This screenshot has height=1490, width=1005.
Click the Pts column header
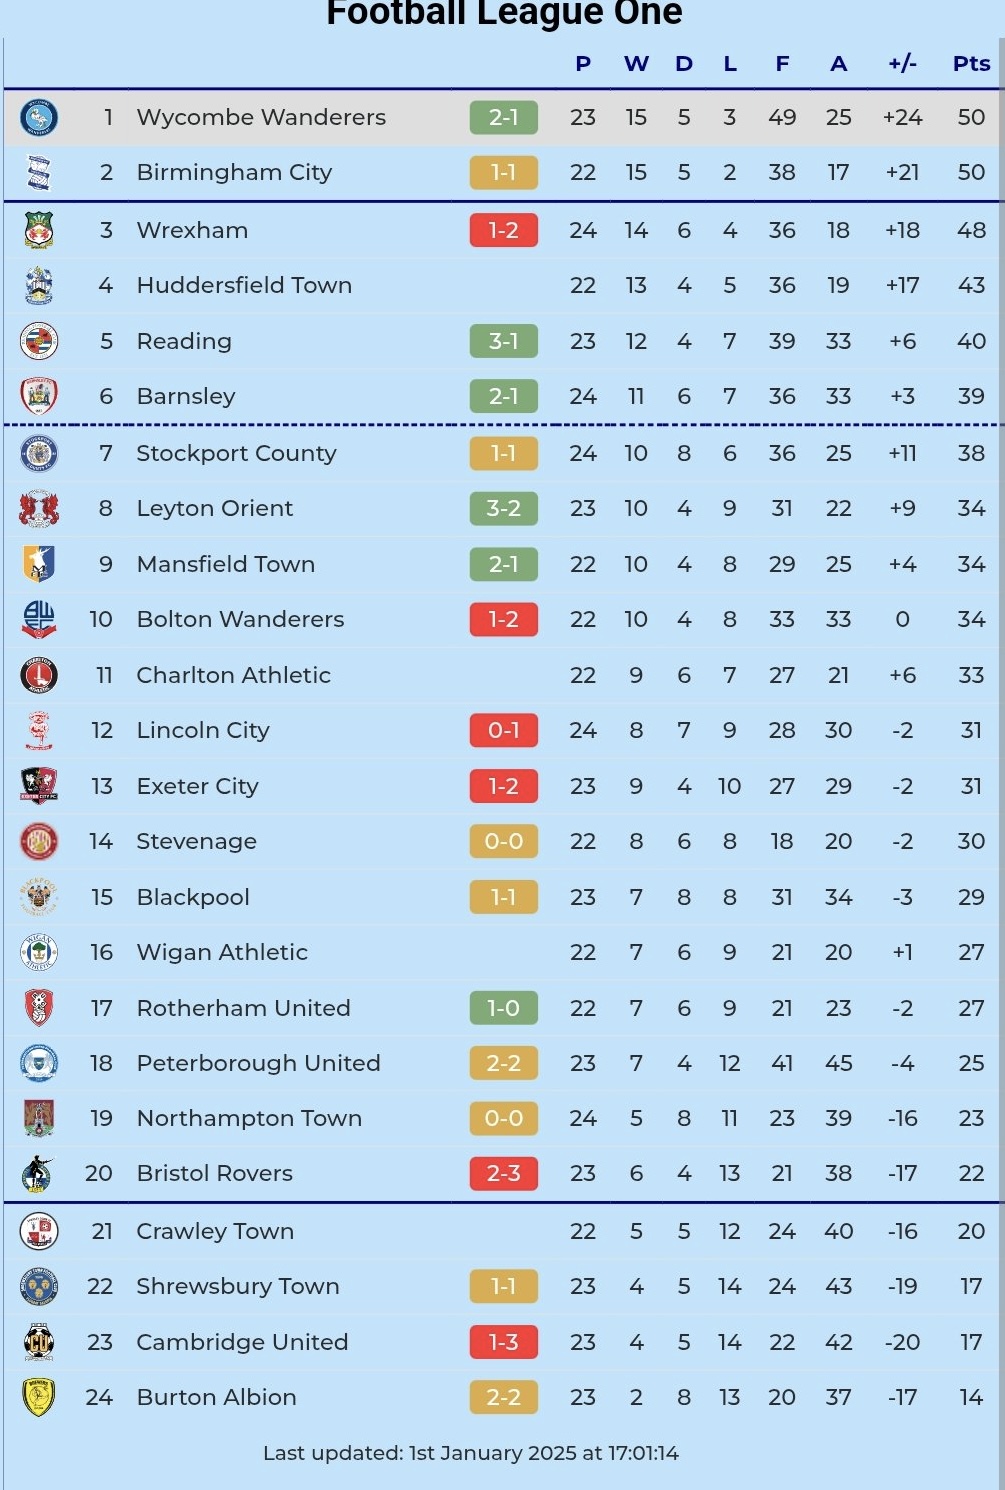971,64
